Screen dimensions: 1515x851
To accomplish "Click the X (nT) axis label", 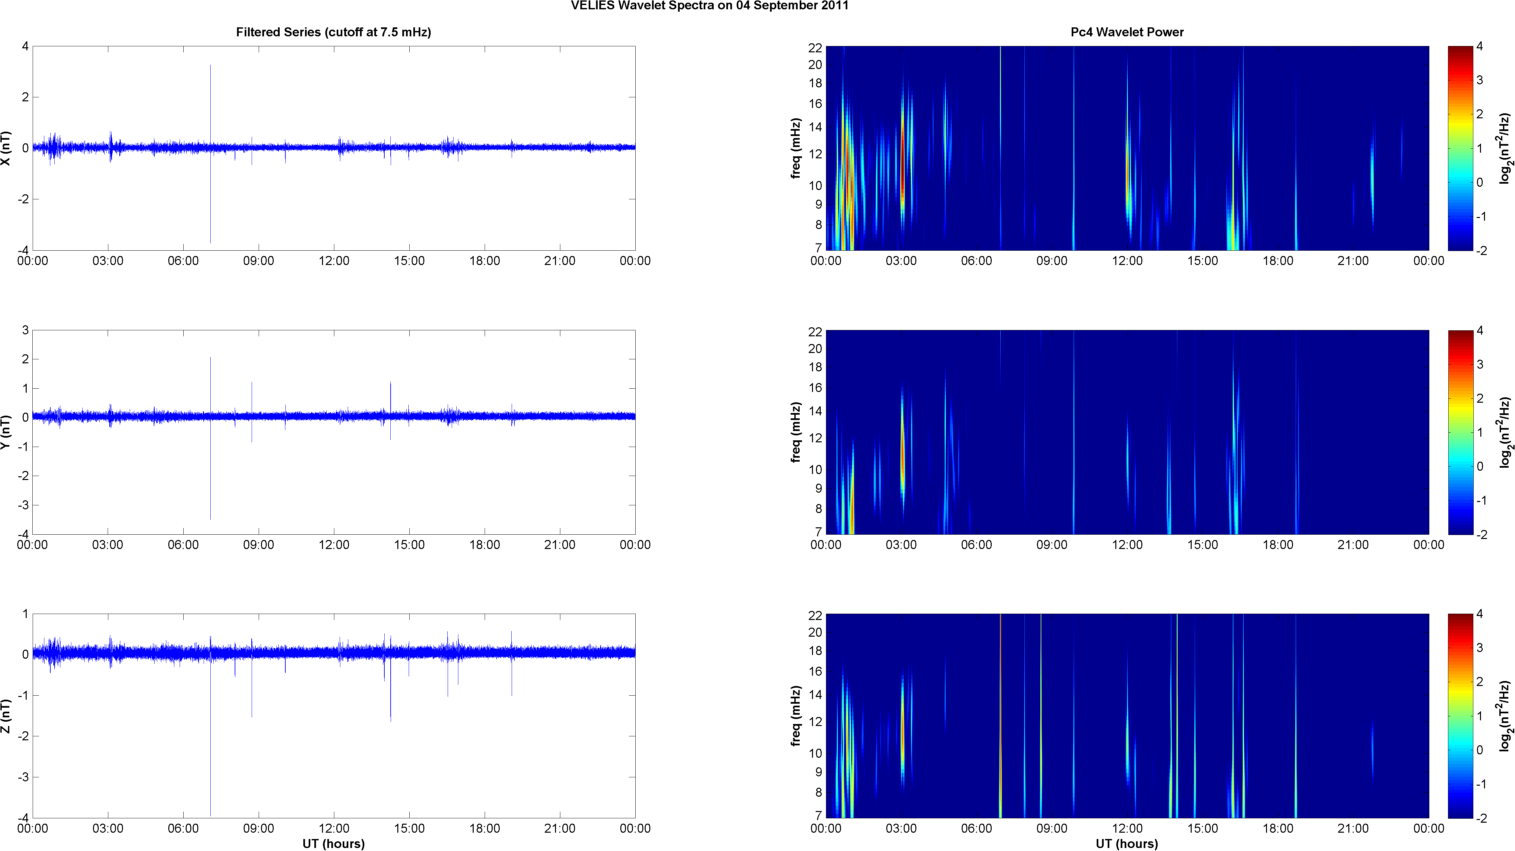I will (x=7, y=148).
